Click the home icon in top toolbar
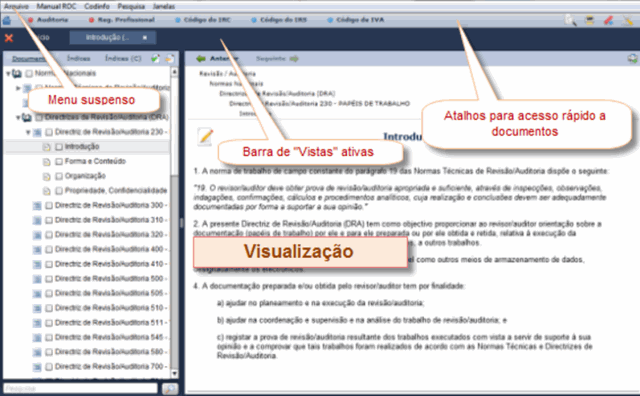Viewport: 640px width, 396px height. coord(7,20)
